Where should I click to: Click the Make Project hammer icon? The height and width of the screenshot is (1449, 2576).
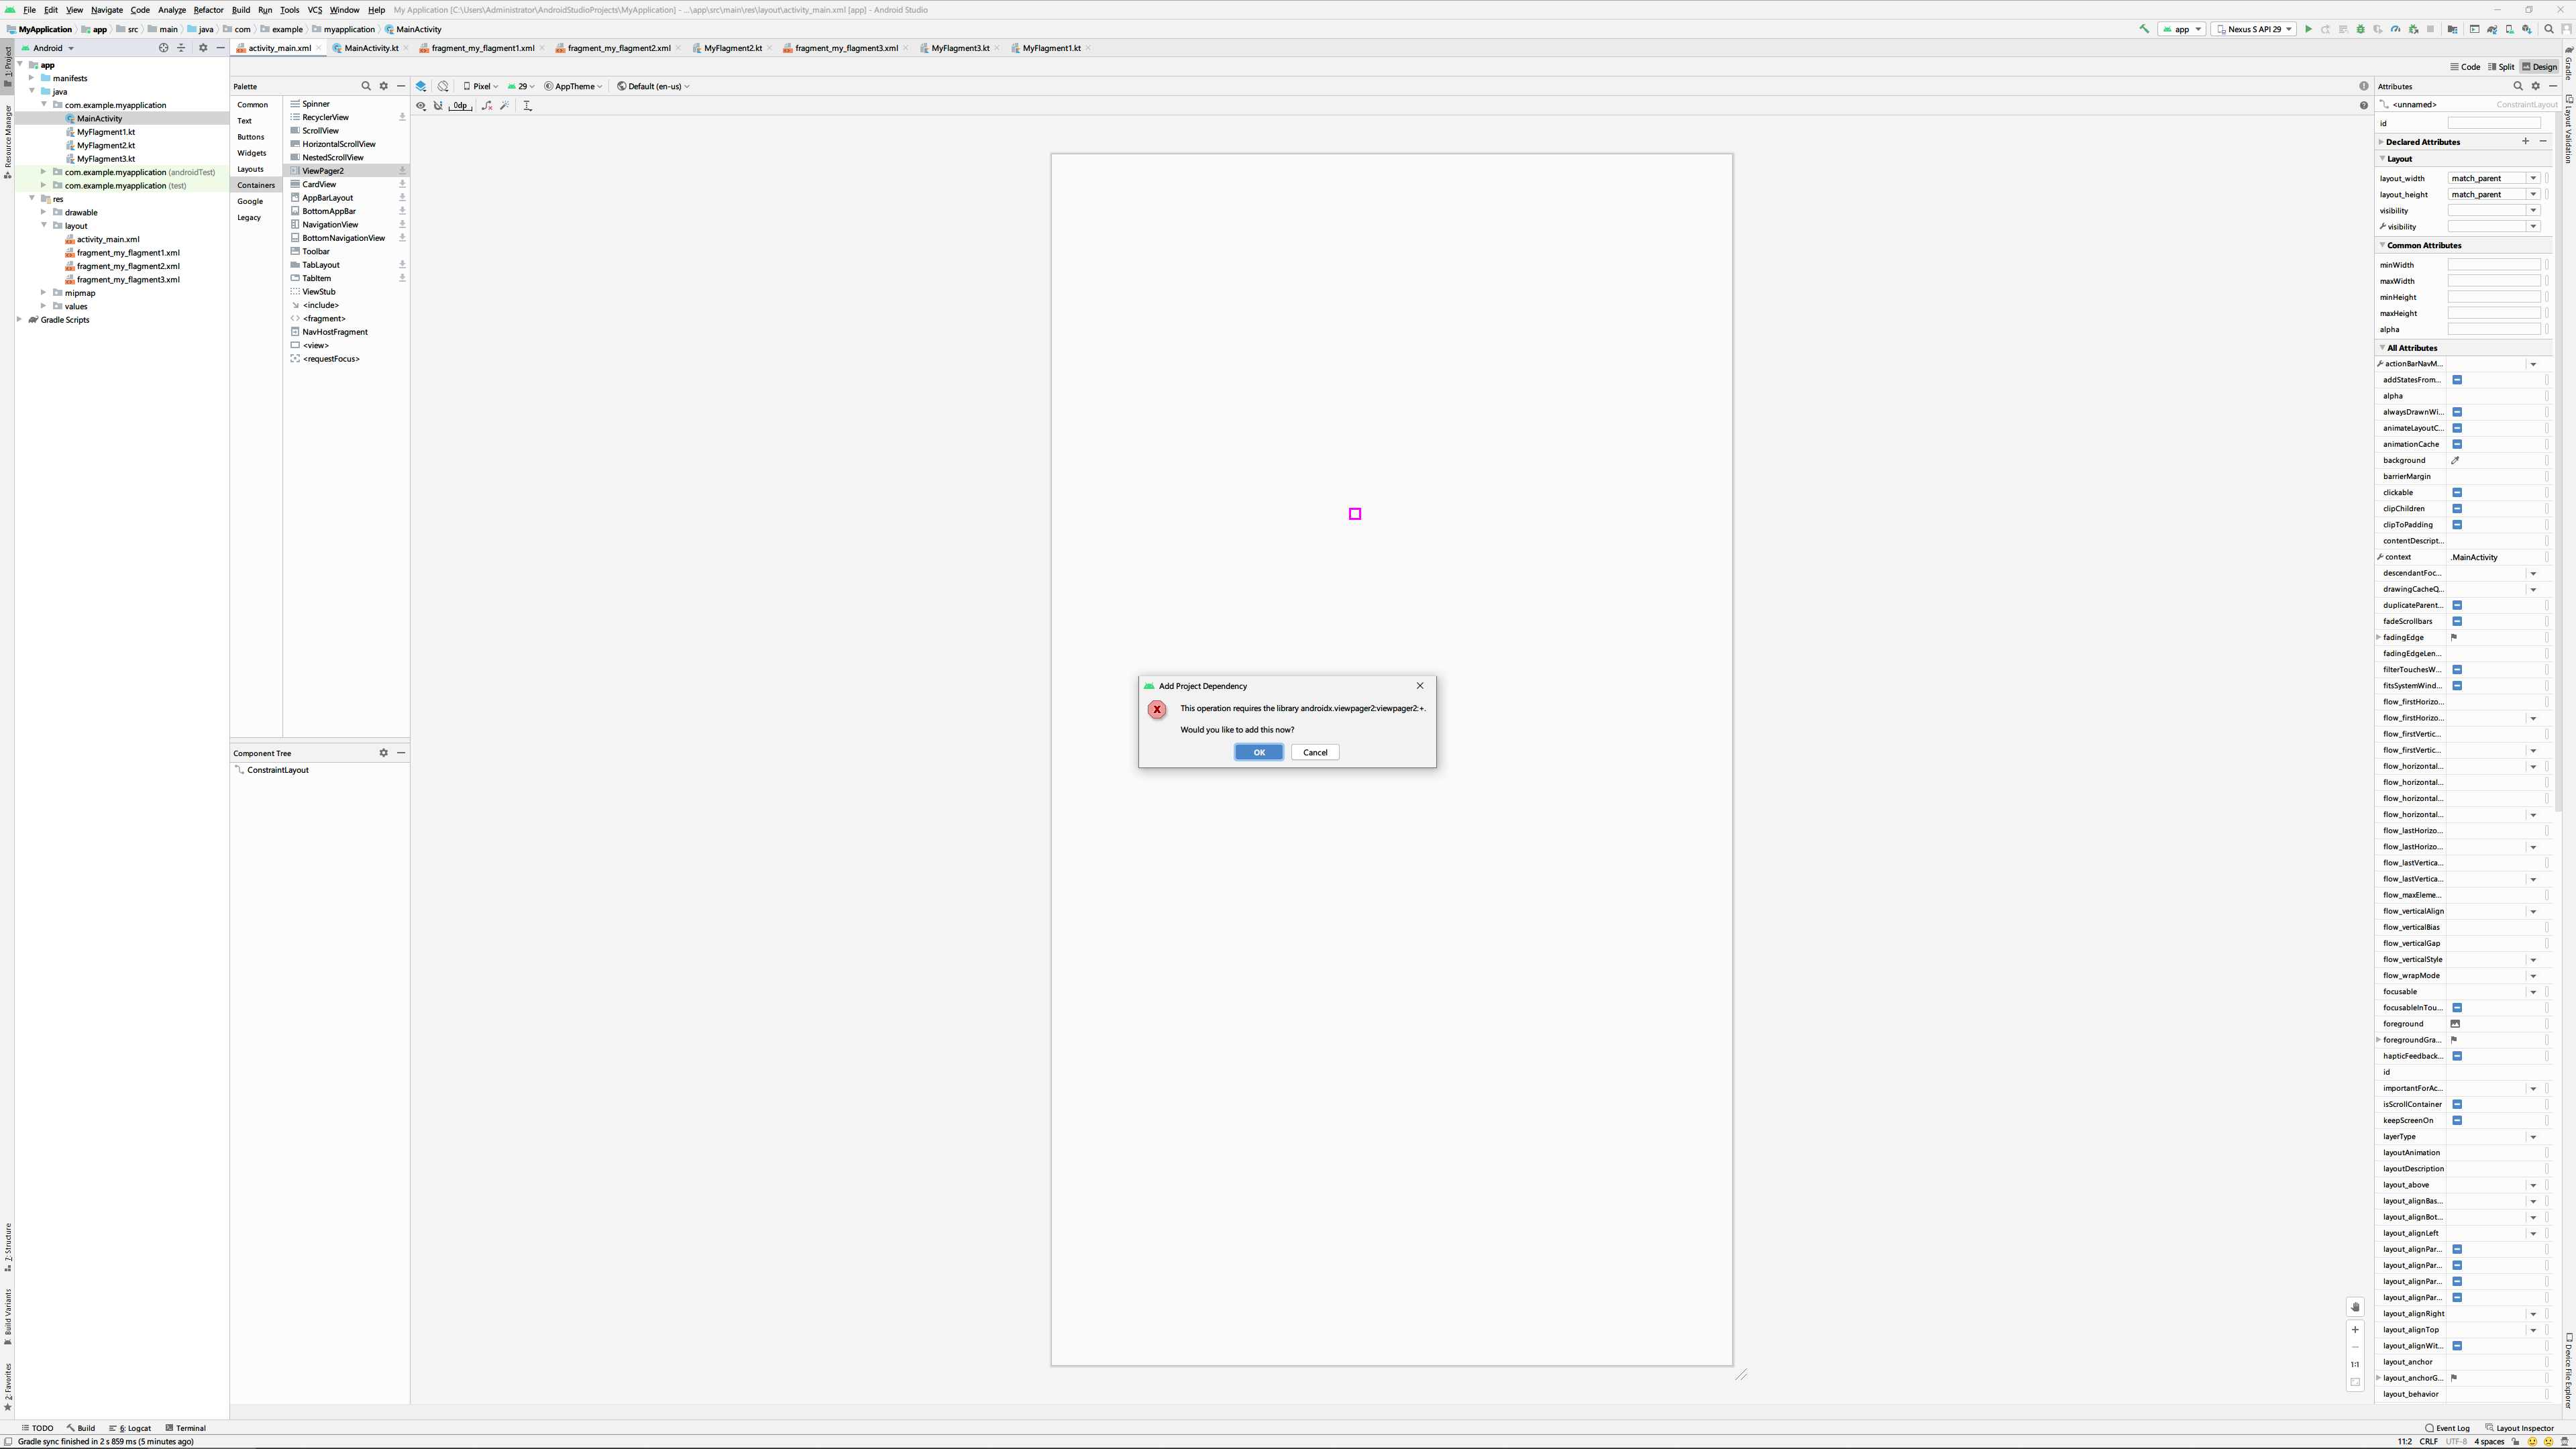pyautogui.click(x=2144, y=29)
